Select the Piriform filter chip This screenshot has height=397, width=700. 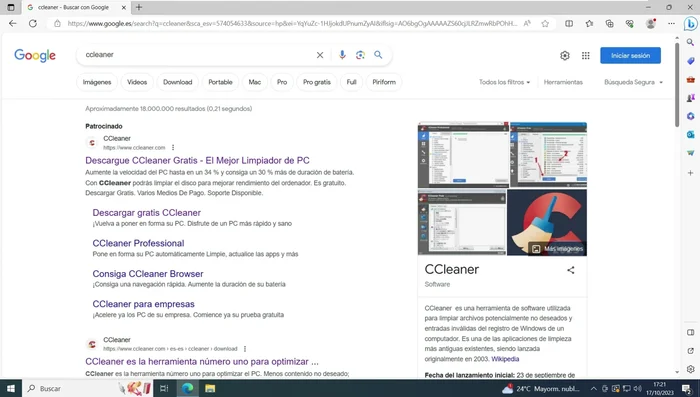(x=384, y=82)
